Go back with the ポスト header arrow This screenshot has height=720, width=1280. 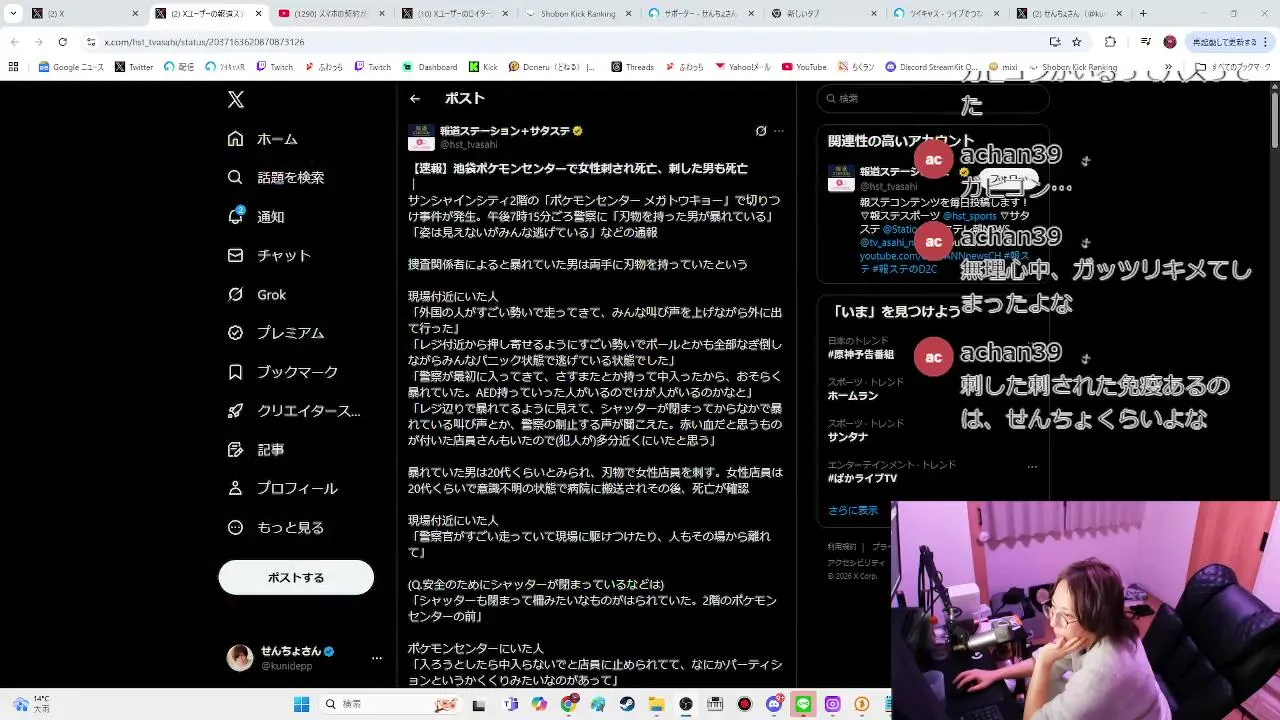click(x=415, y=98)
